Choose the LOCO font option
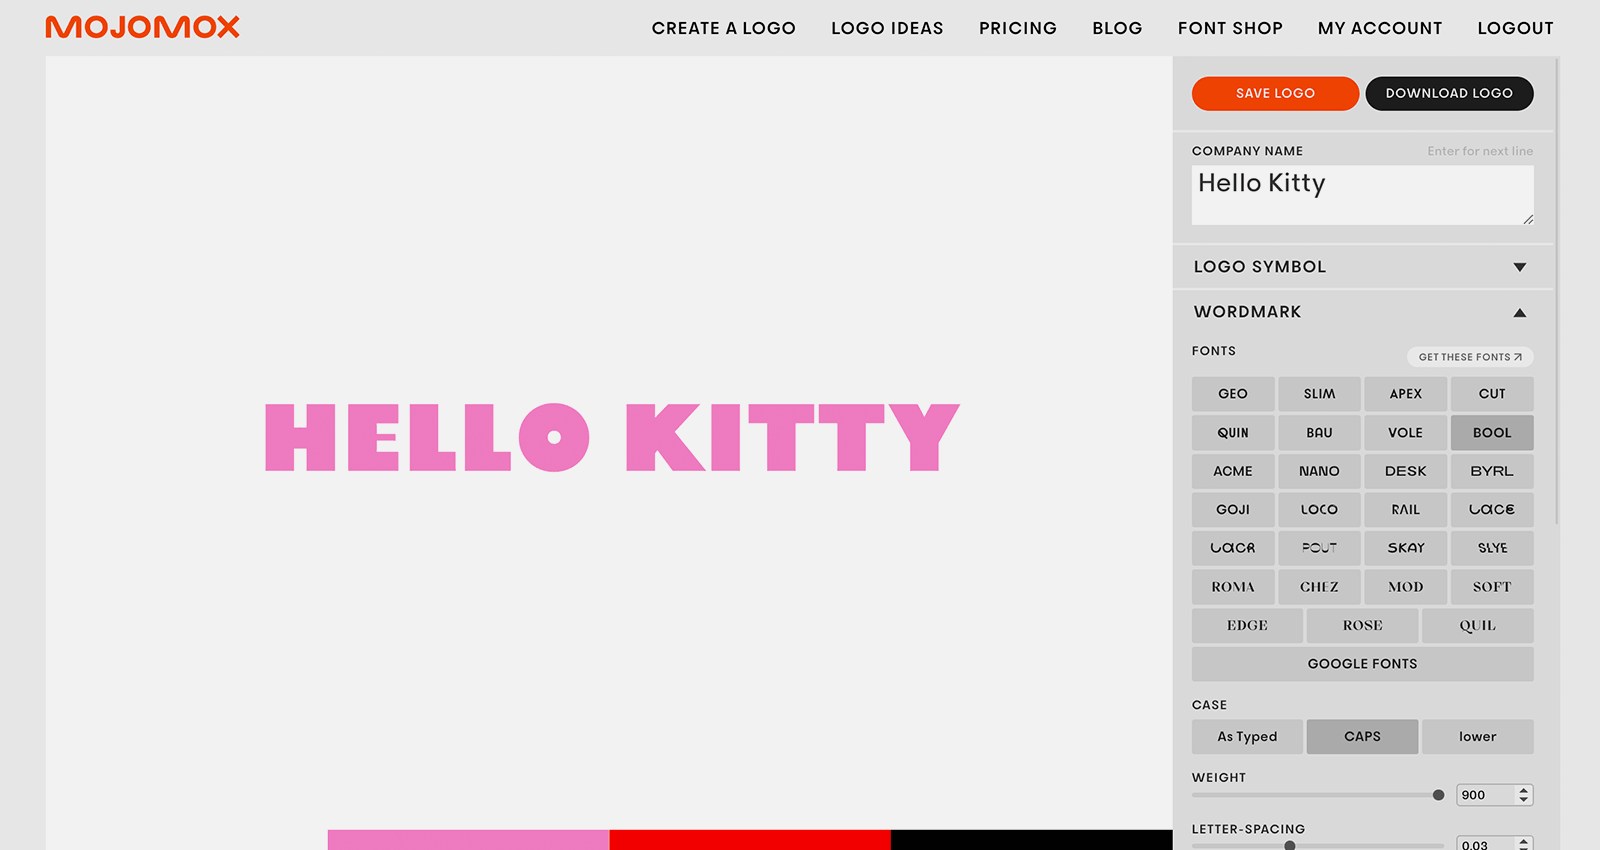This screenshot has height=850, width=1600. [x=1319, y=510]
